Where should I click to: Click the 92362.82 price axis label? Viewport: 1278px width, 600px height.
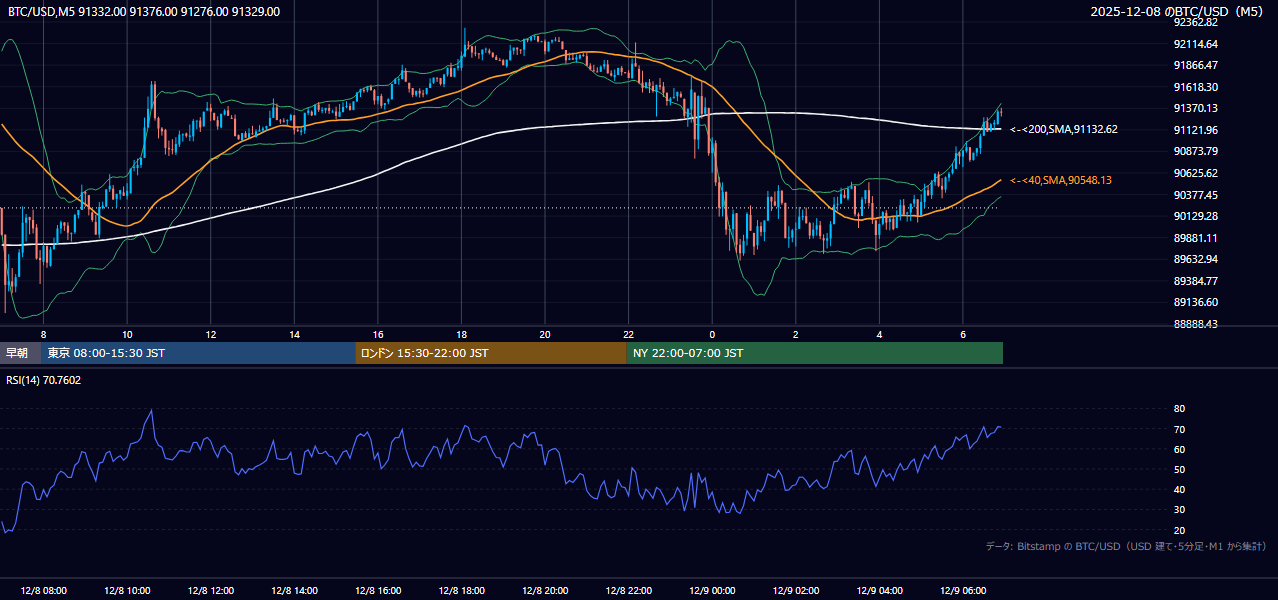tap(1196, 22)
